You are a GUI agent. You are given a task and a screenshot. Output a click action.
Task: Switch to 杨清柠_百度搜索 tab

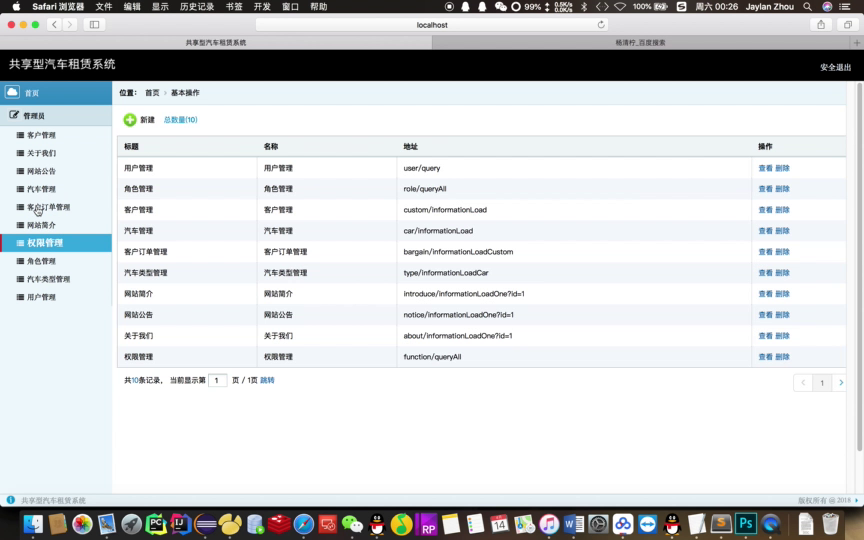(640, 42)
